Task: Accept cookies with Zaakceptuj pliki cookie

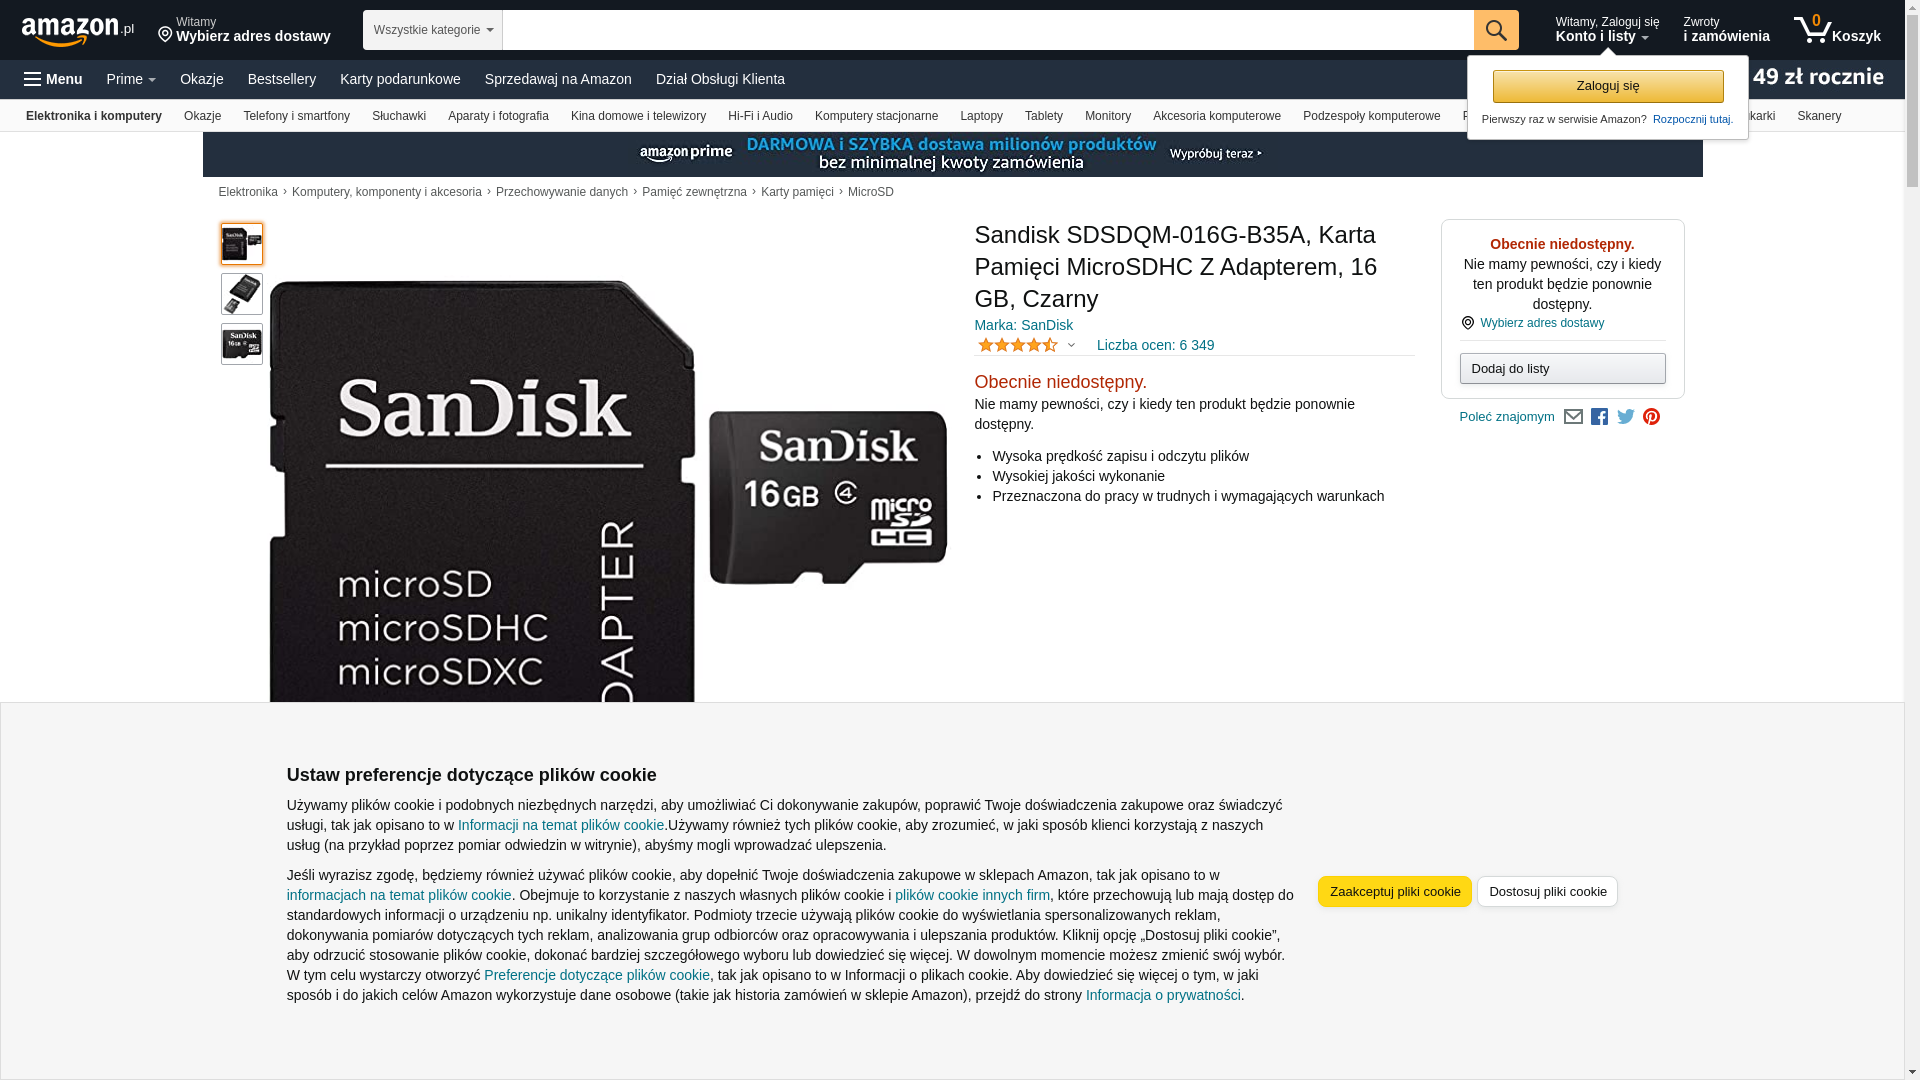Action: coord(1395,892)
